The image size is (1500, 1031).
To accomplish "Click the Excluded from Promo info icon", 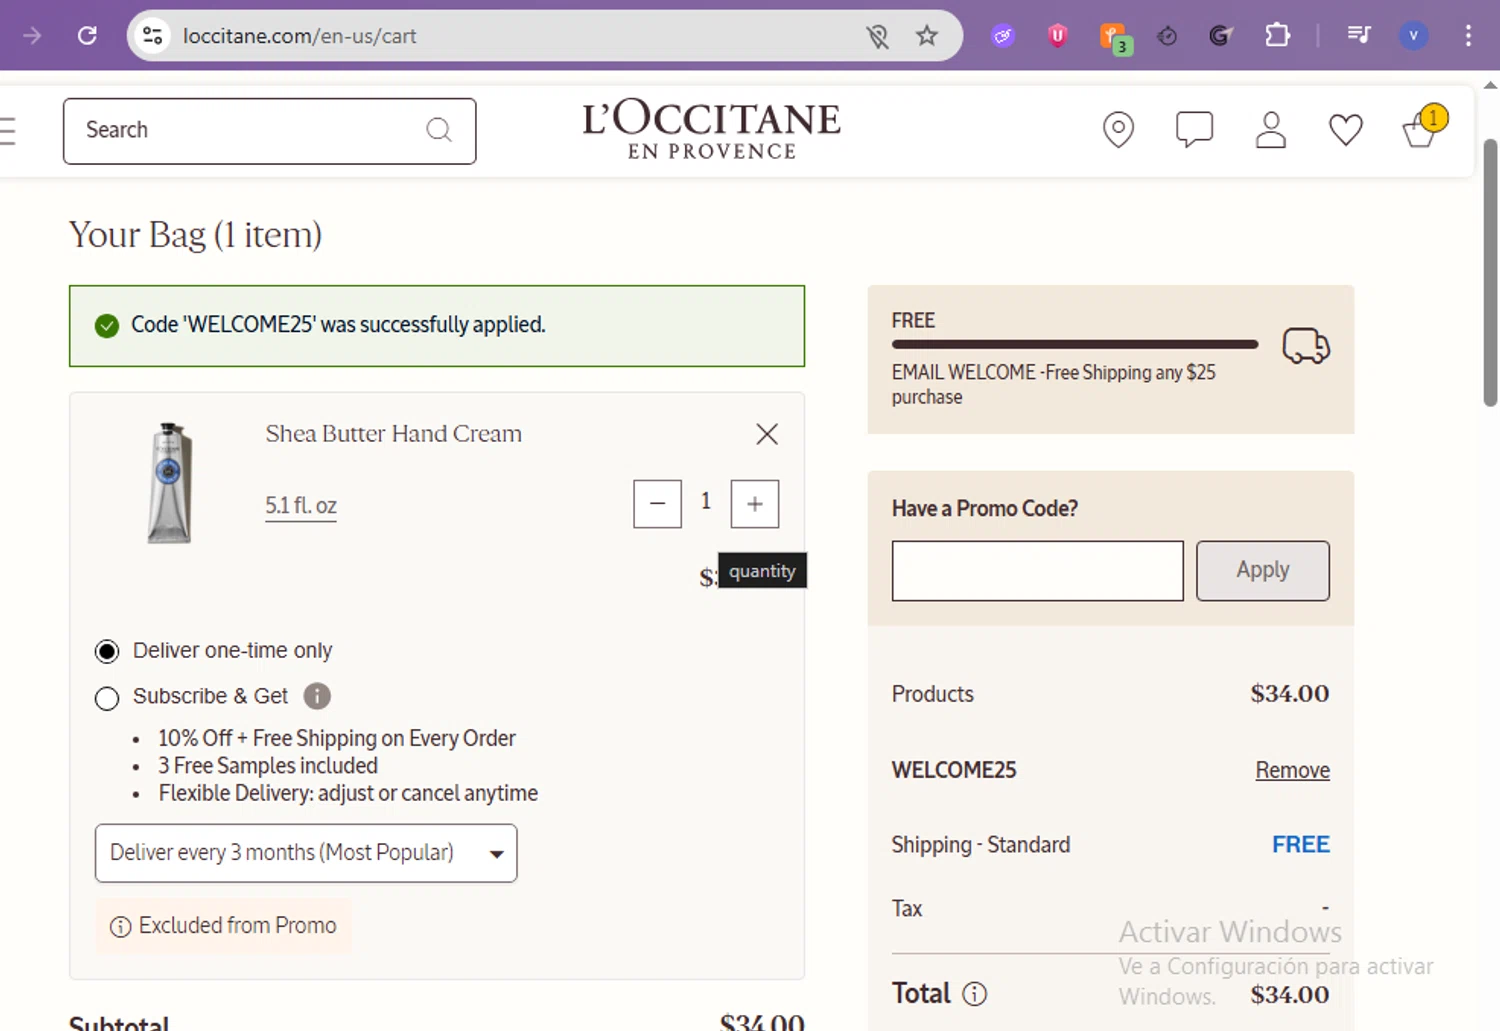I will pos(121,927).
